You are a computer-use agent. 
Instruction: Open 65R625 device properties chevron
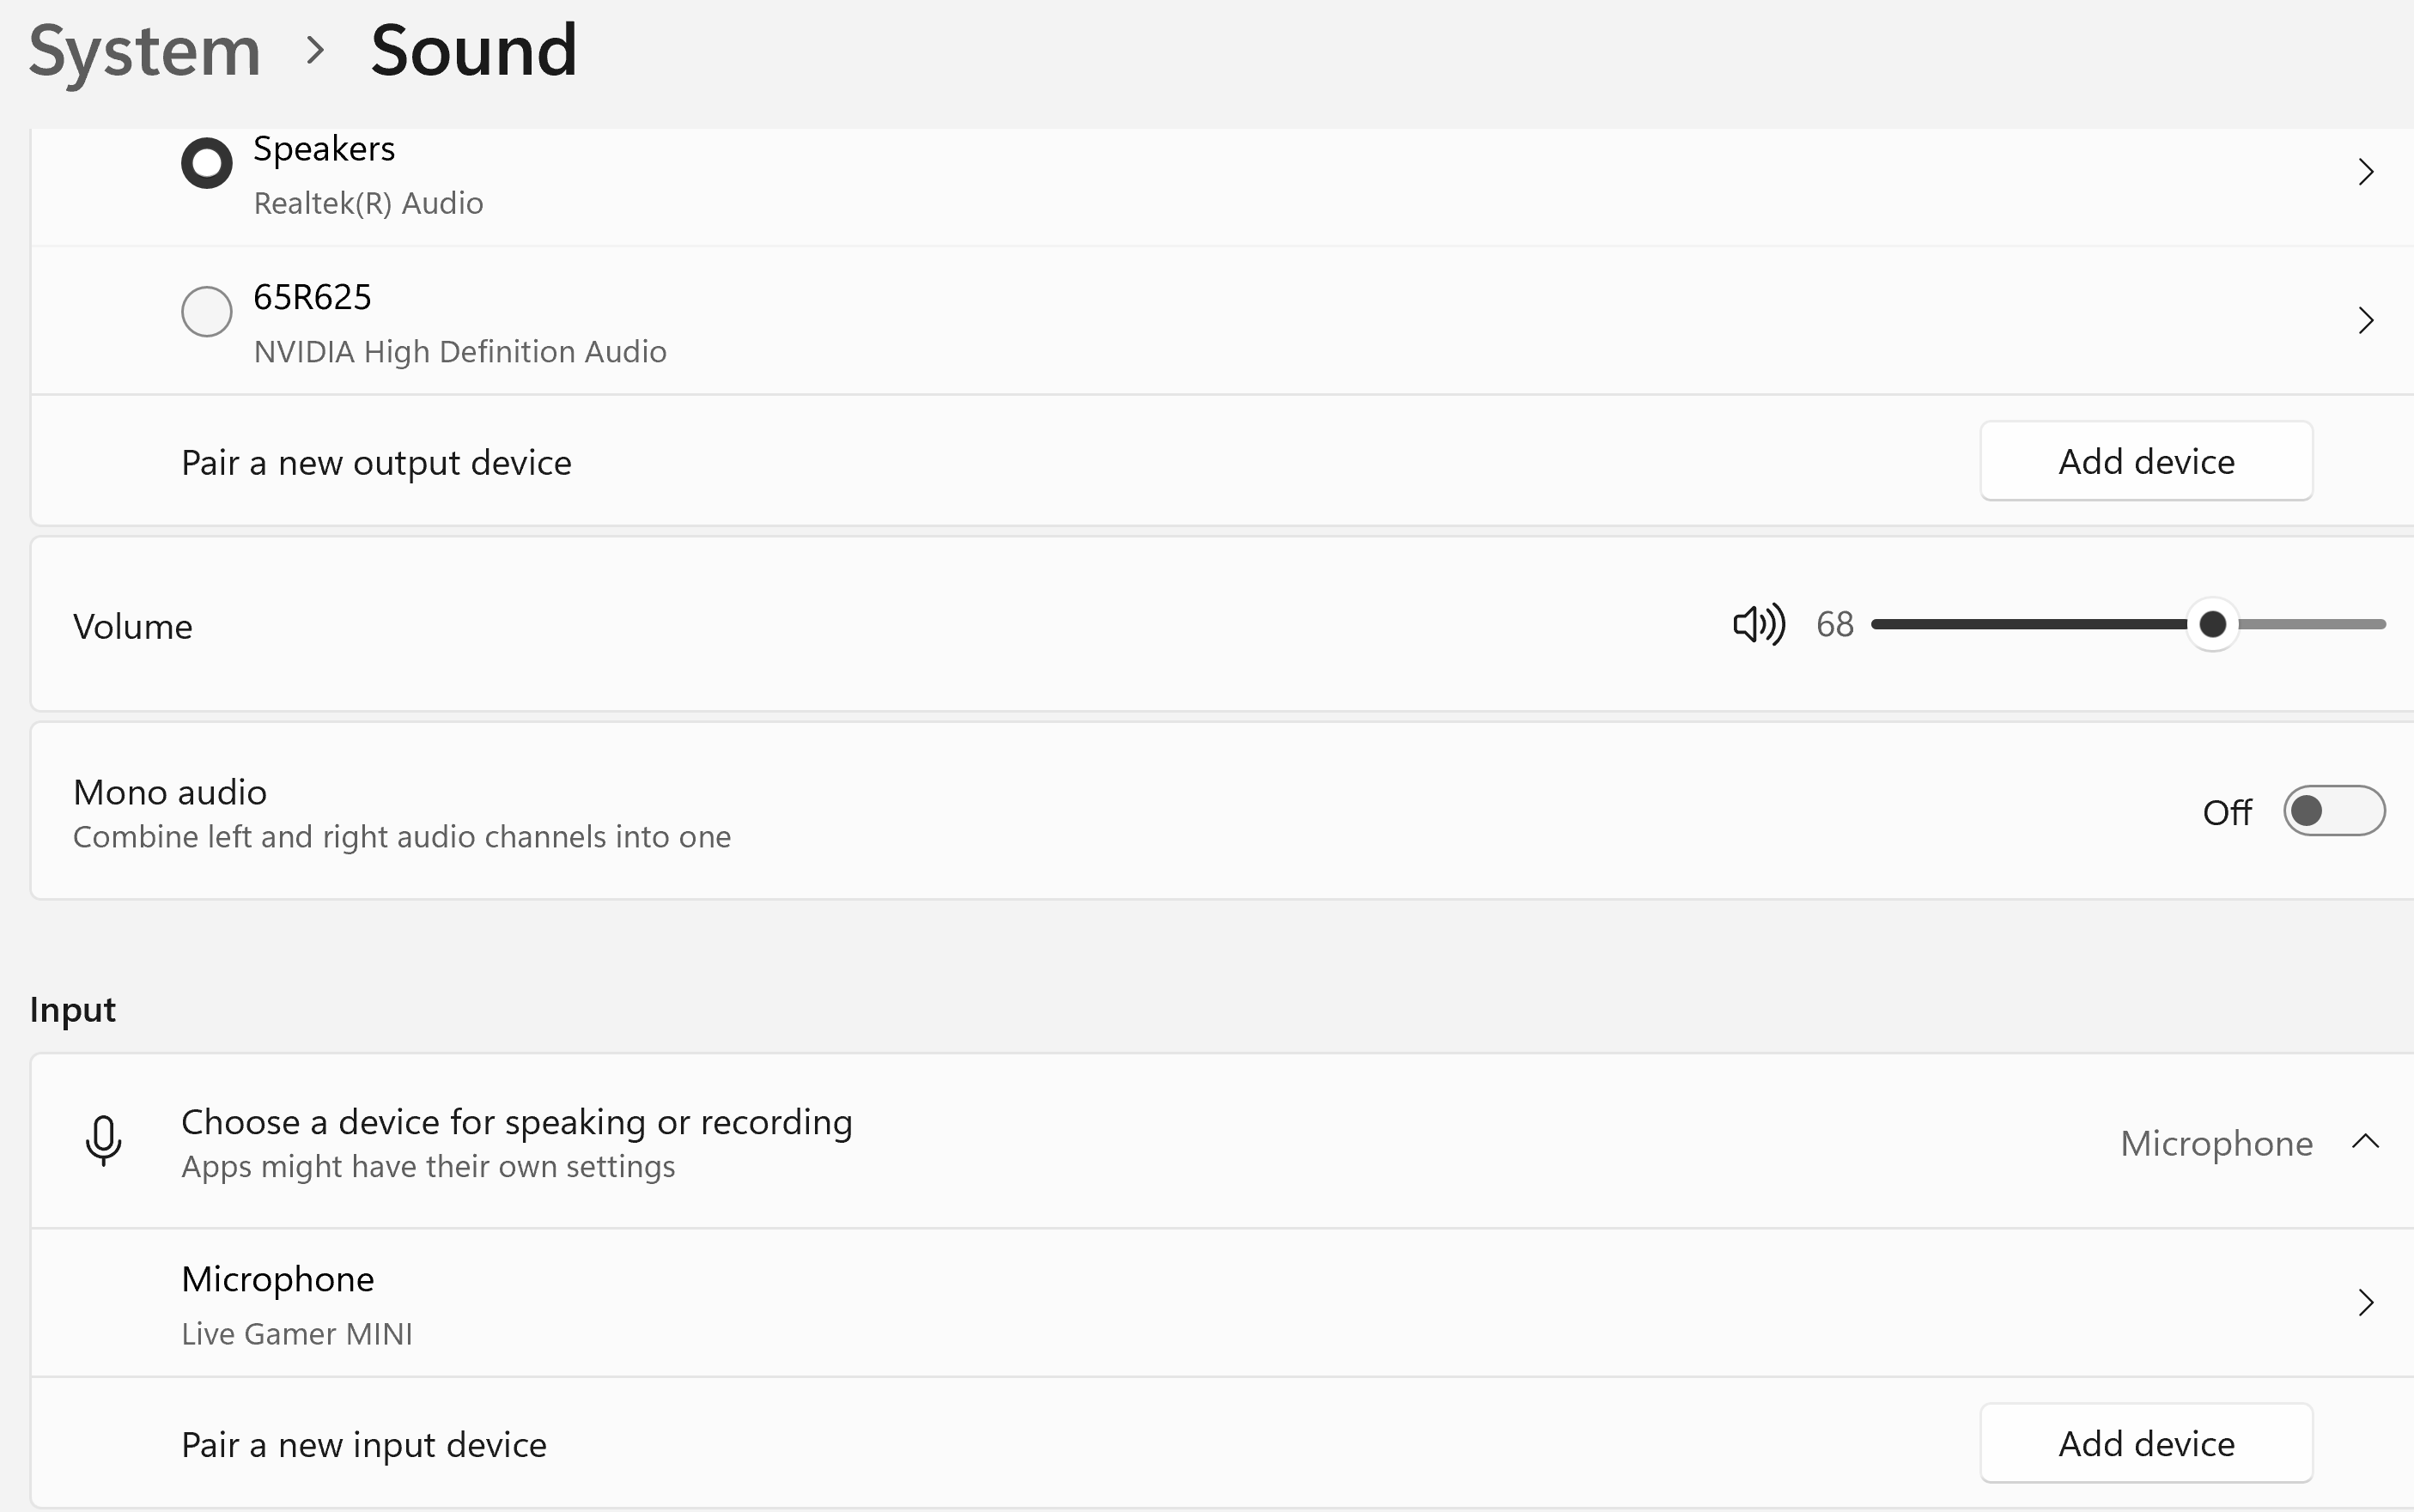pyautogui.click(x=2365, y=321)
